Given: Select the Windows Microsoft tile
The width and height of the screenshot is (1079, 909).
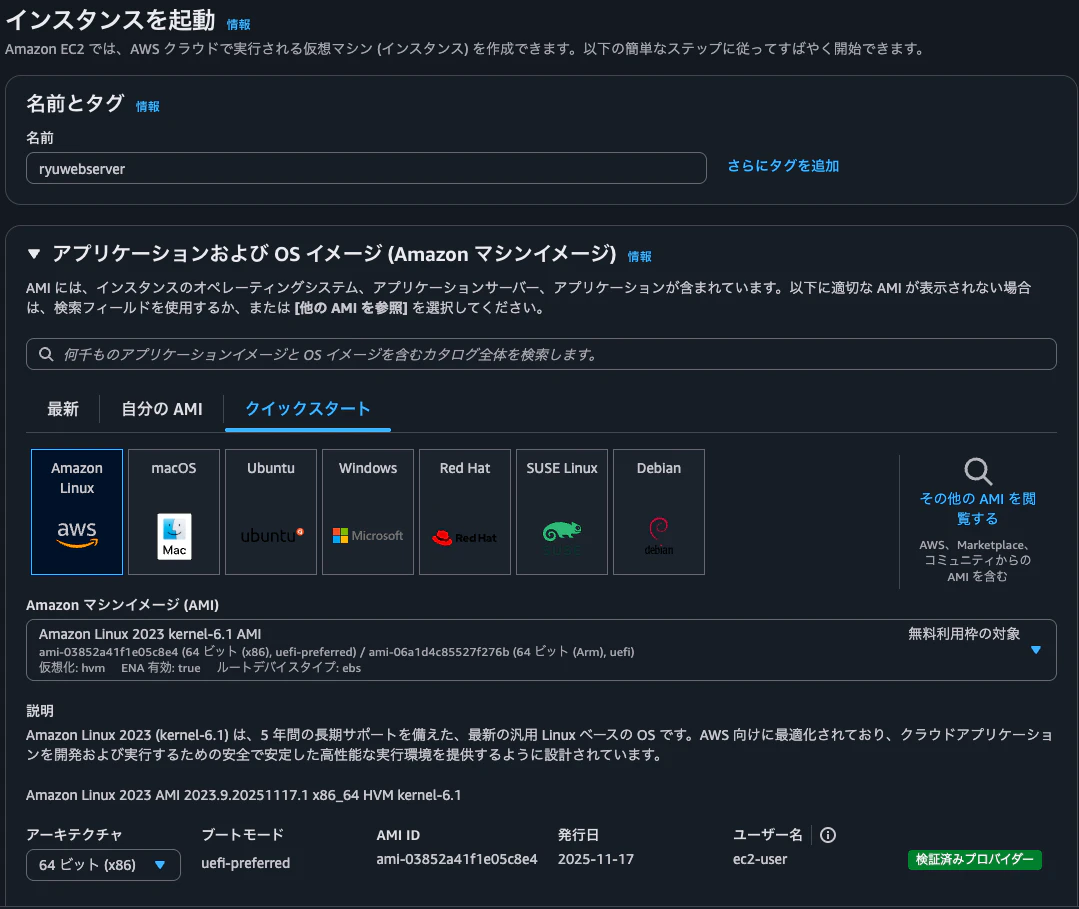Looking at the screenshot, I should coord(368,512).
